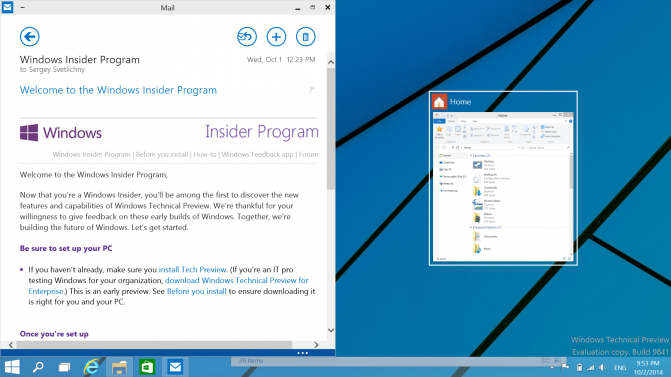
Task: Click the horizontal scrollbar left arrow
Action: [x=11, y=345]
